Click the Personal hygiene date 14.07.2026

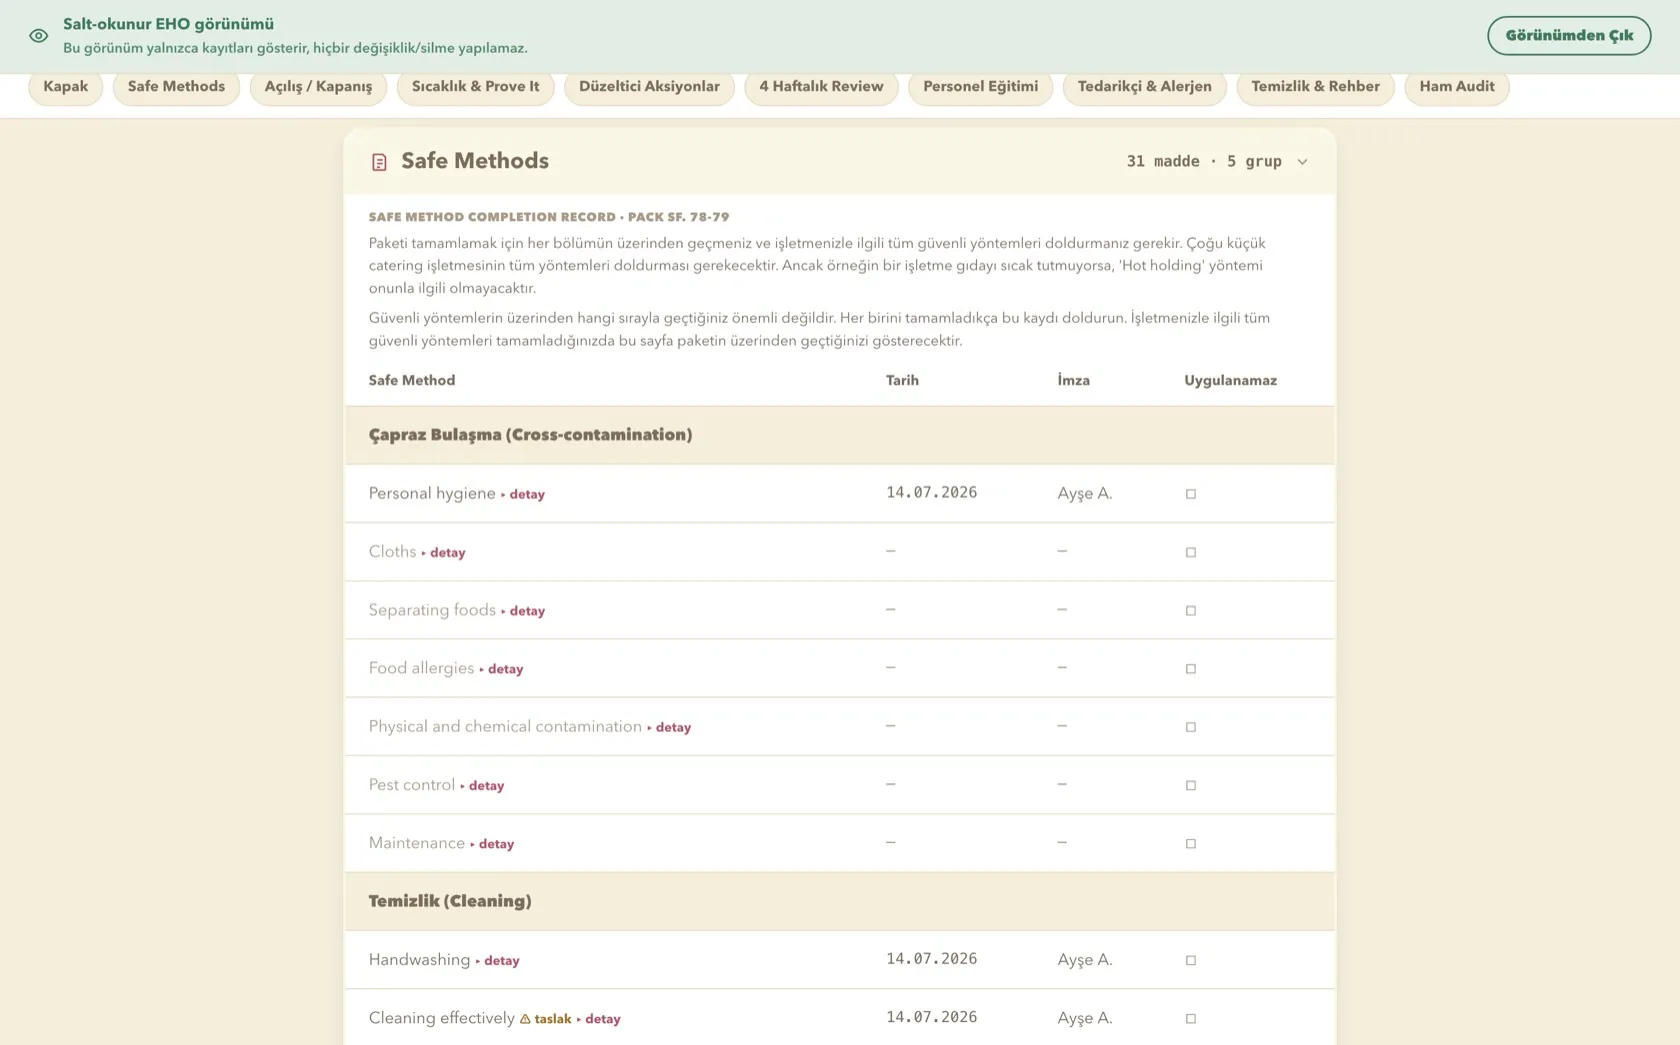(932, 493)
